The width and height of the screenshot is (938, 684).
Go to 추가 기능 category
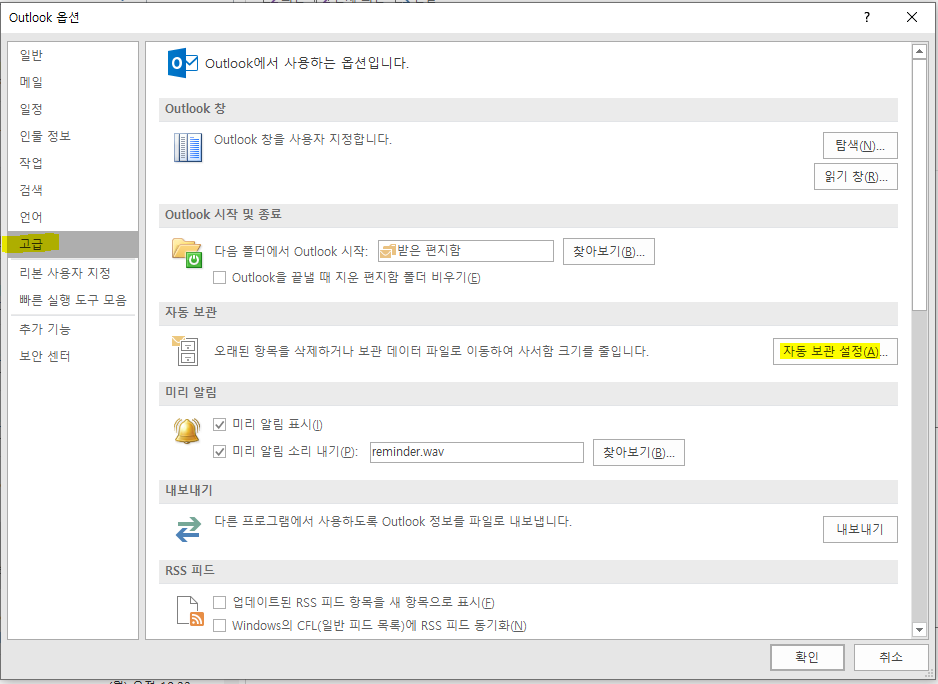click(x=73, y=329)
